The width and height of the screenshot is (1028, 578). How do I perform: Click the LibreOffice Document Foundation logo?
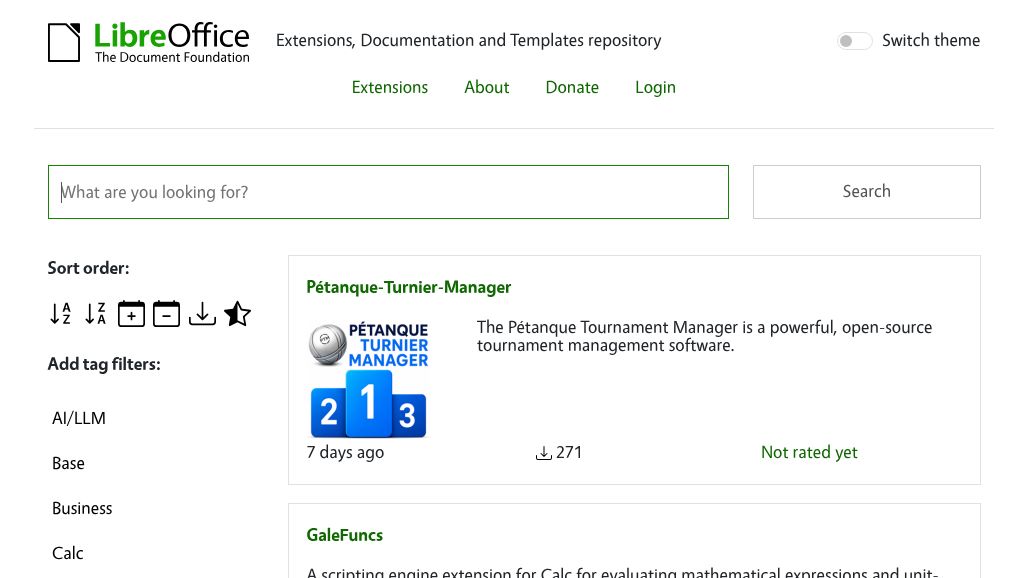pyautogui.click(x=149, y=43)
